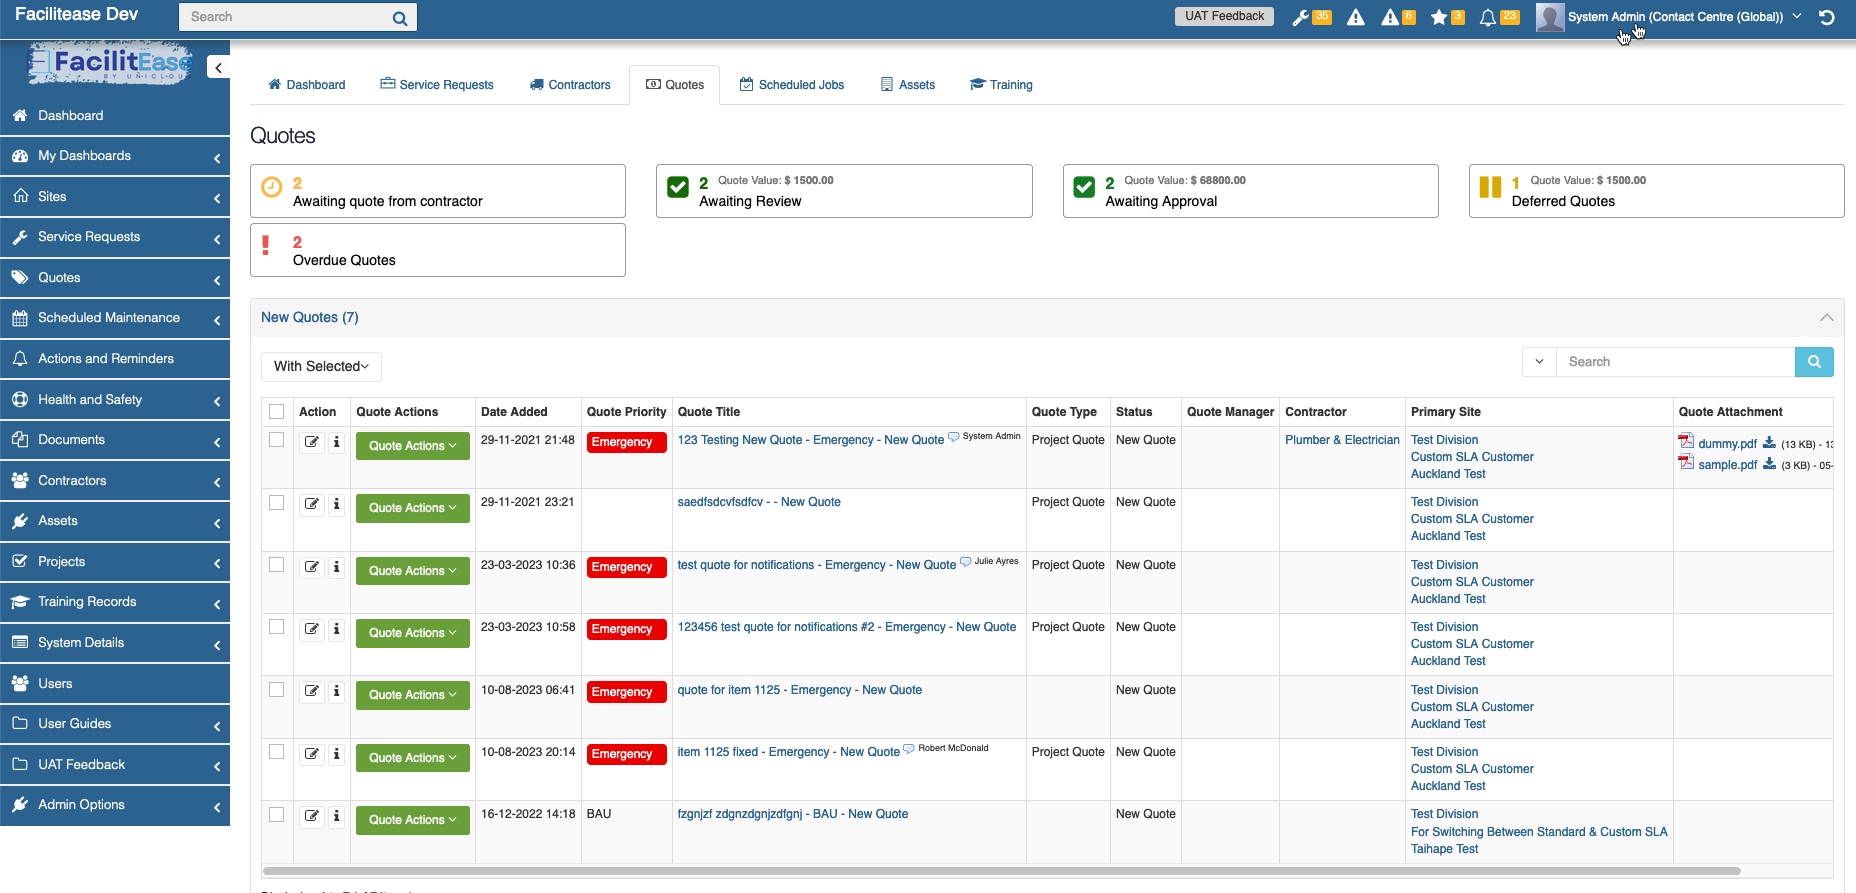Click the top Search input field
Image resolution: width=1856 pixels, height=893 pixels.
(x=285, y=17)
